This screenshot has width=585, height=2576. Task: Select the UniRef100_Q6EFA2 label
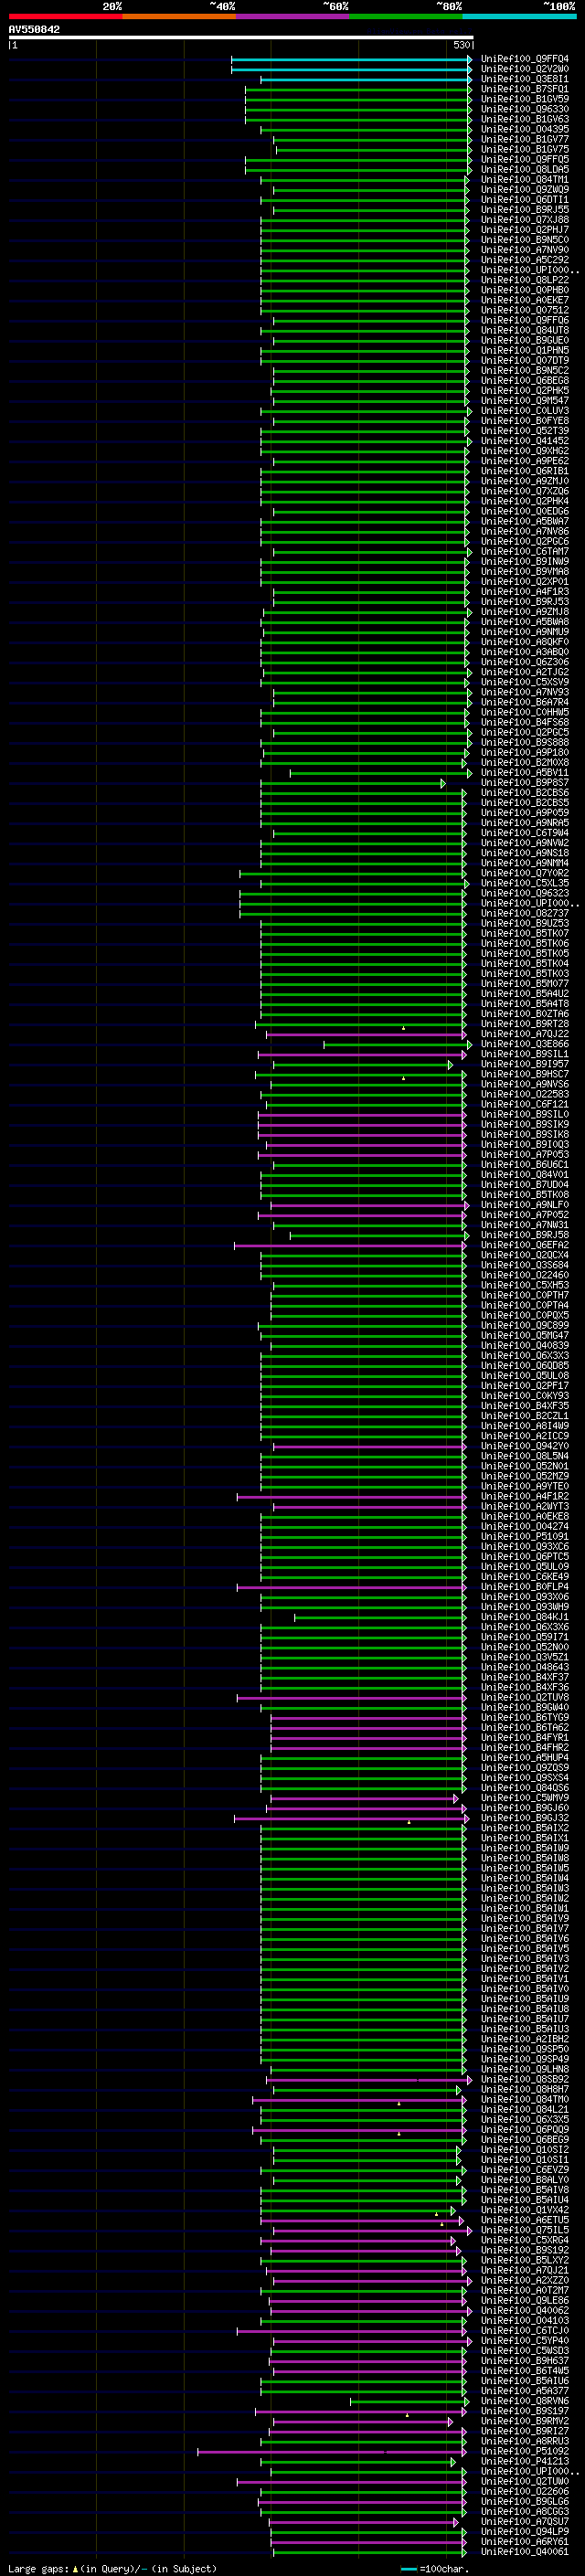pyautogui.click(x=524, y=1245)
